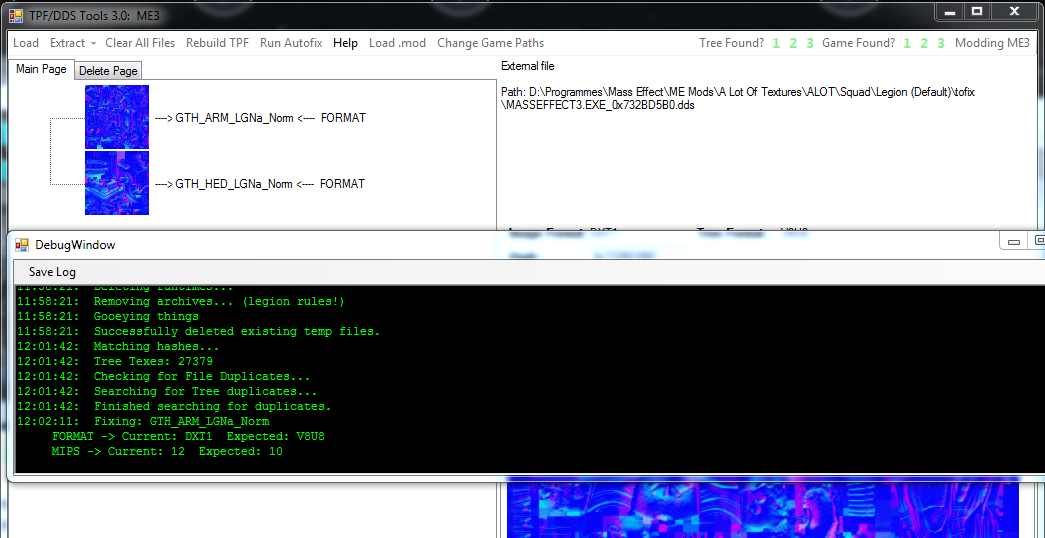Click the FORMAT Current DXT1 log line

[x=189, y=437]
